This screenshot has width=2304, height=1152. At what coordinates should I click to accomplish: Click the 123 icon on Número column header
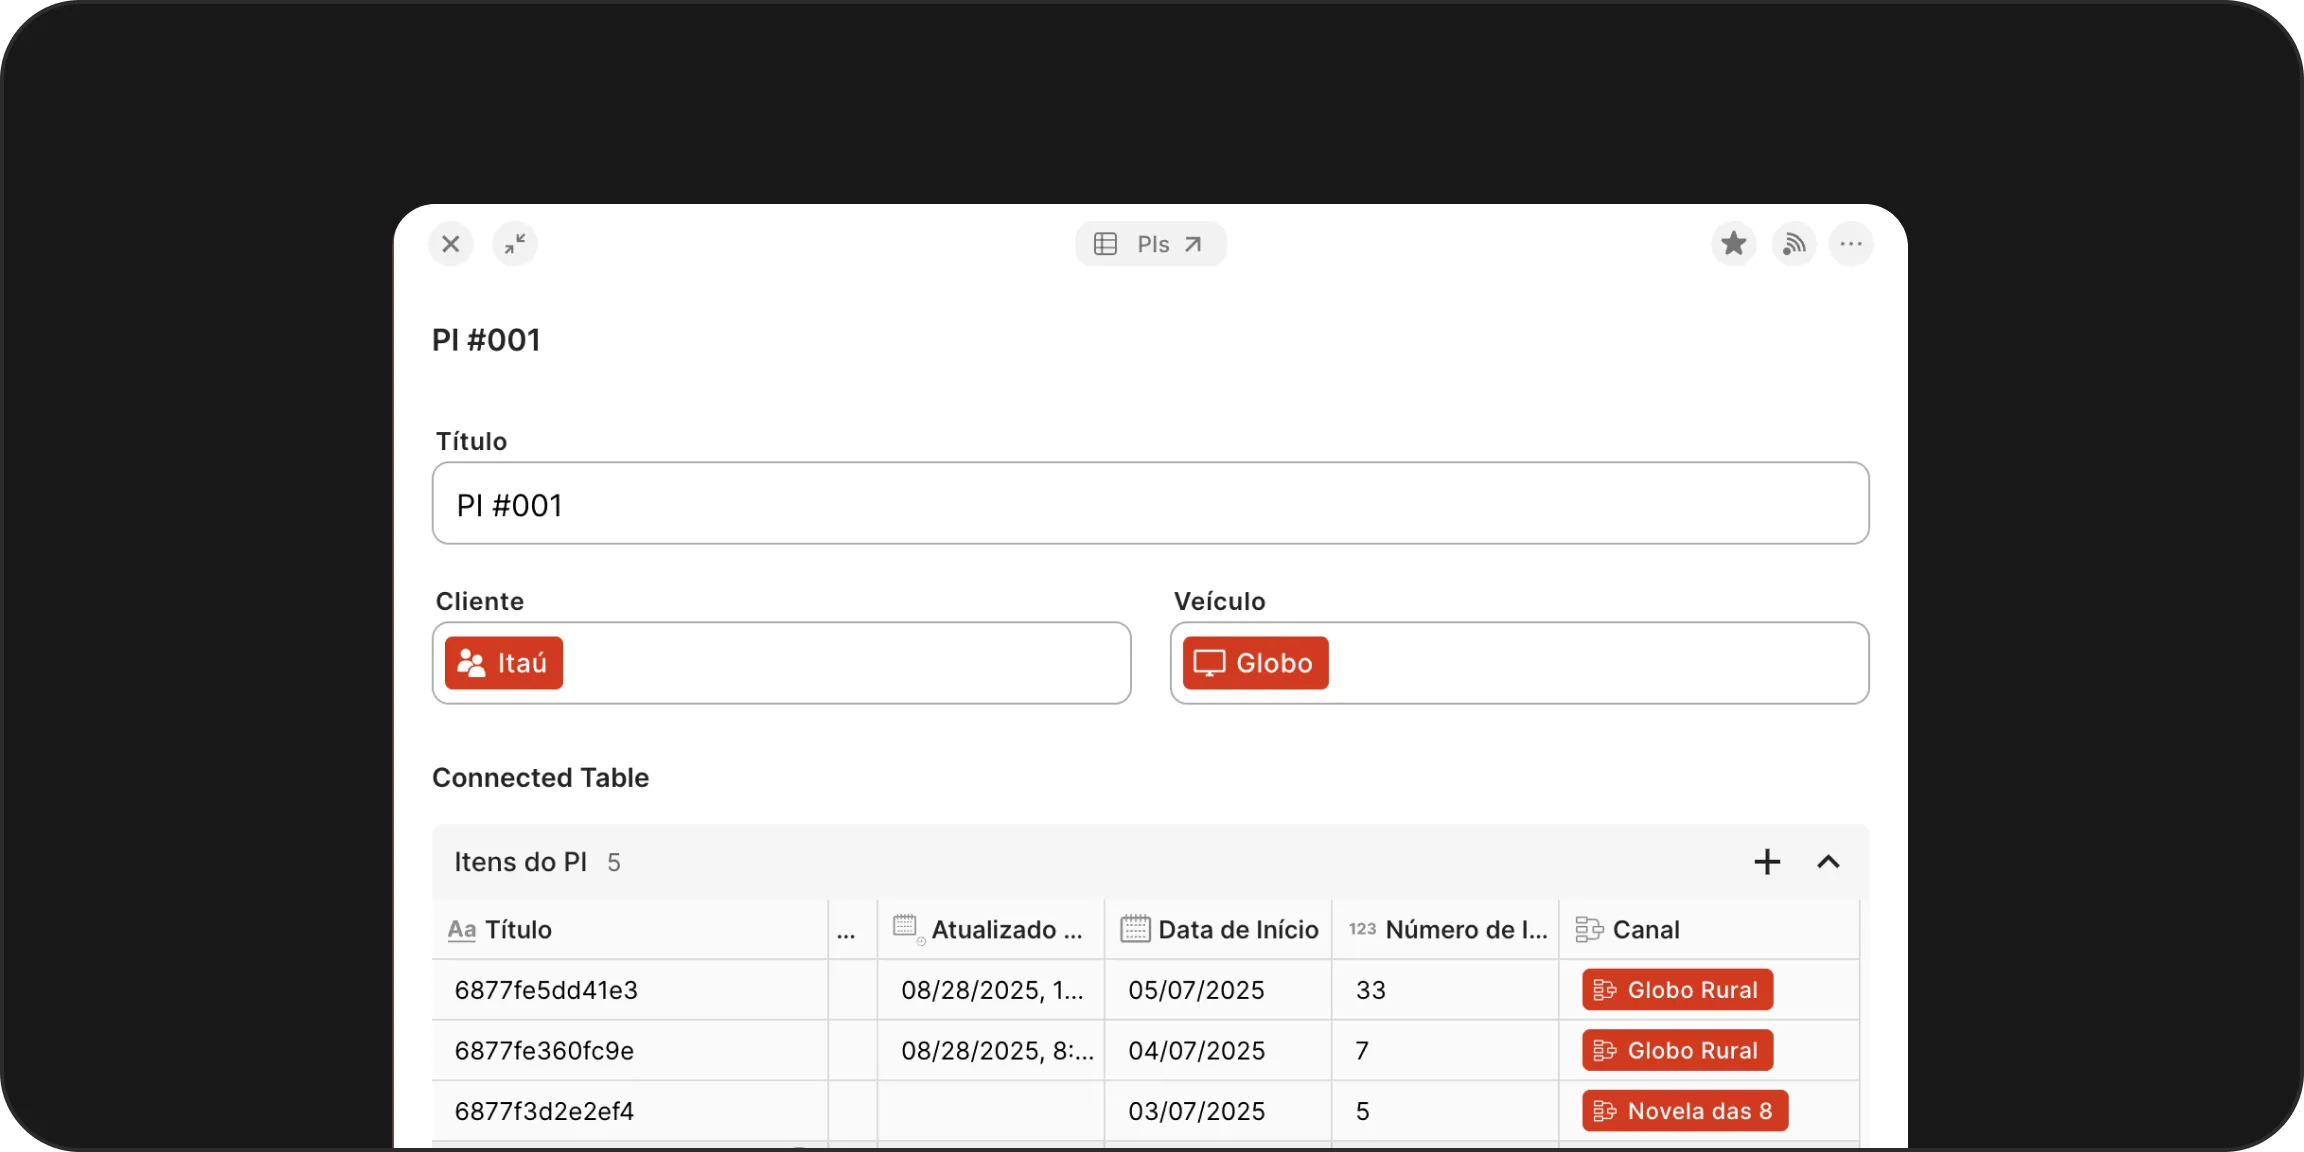click(1363, 929)
